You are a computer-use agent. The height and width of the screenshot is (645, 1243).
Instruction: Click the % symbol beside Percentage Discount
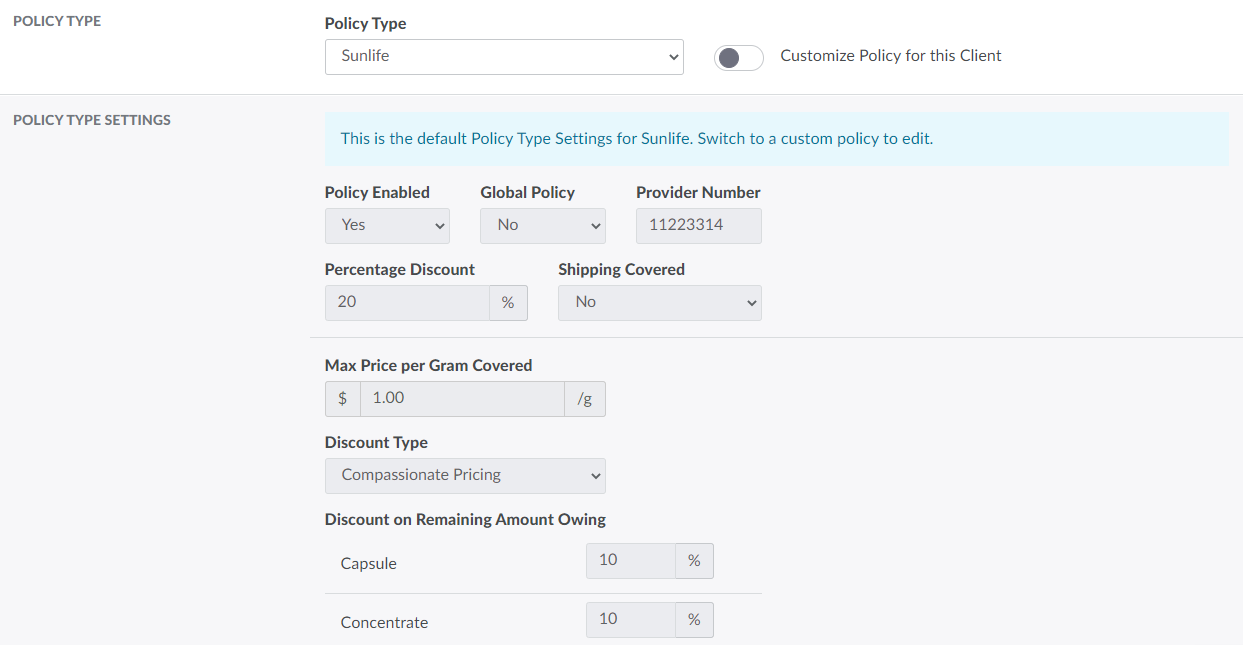pos(508,303)
